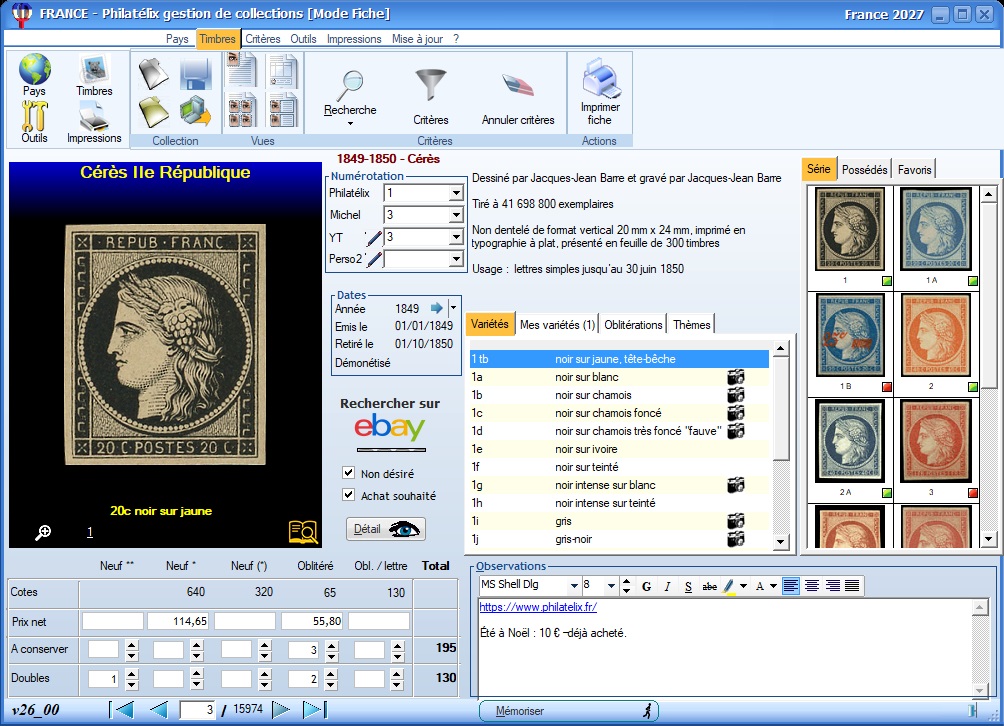Viewport: 1004px width, 726px height.
Task: Uncheck the Achat souhaité checkbox
Action: point(348,495)
